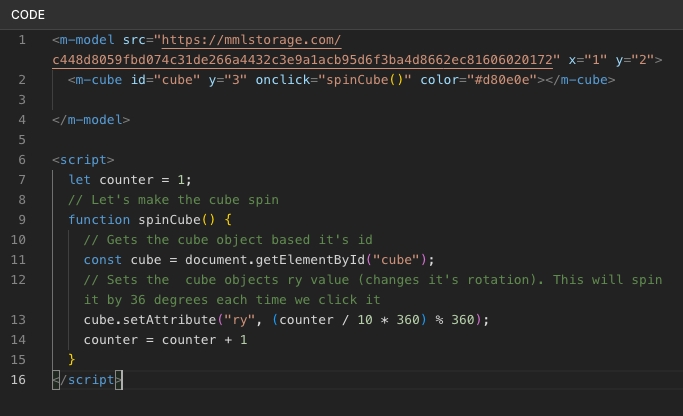683x416 pixels.
Task: Open the mmlstorage.com URL in src
Action: (250, 40)
